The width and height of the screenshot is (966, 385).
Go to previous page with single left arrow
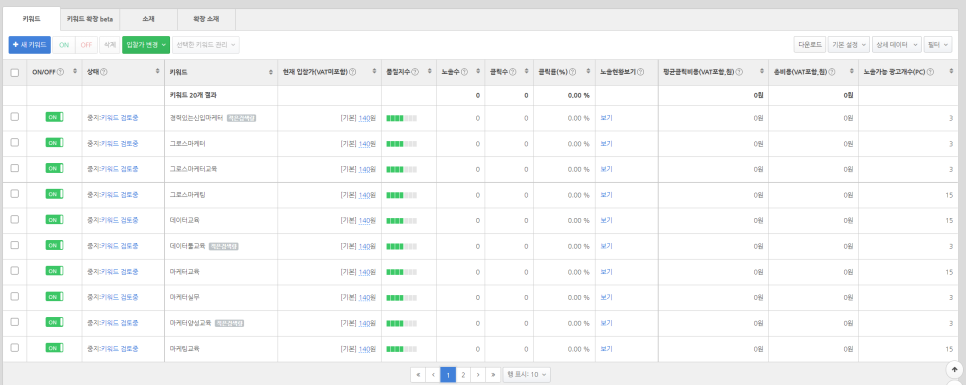pos(433,375)
